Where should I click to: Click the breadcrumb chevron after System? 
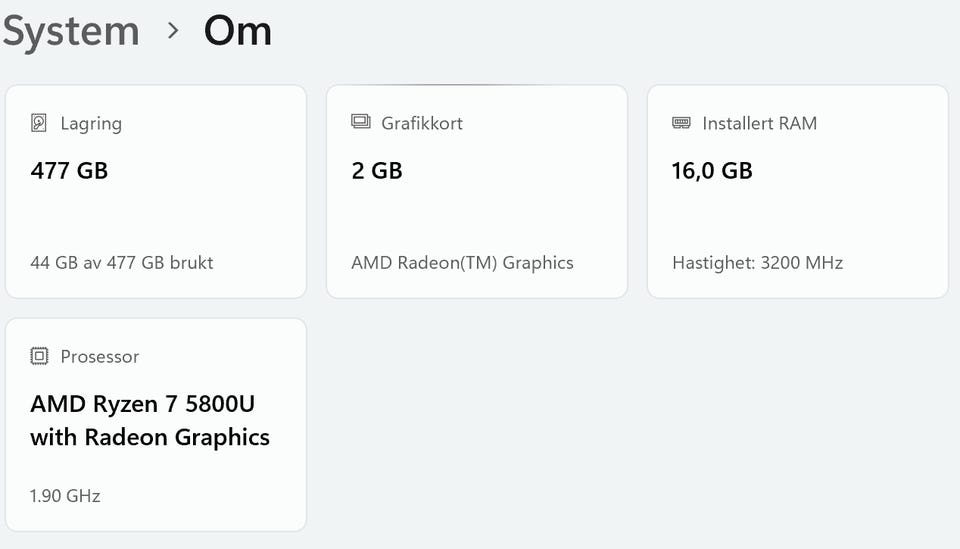point(173,31)
